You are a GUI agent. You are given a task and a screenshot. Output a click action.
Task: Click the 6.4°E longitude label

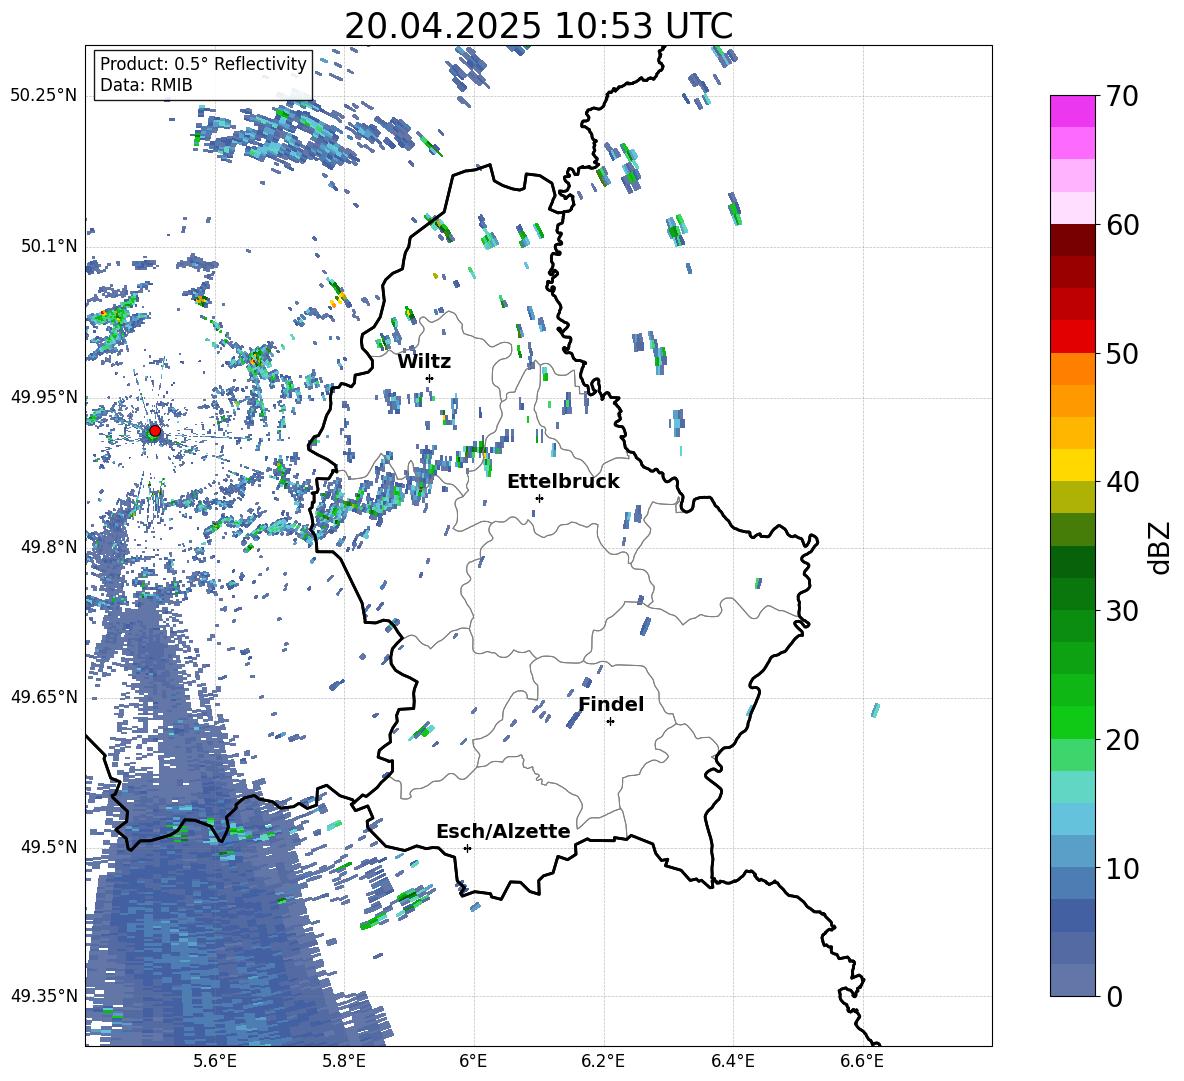(732, 1061)
